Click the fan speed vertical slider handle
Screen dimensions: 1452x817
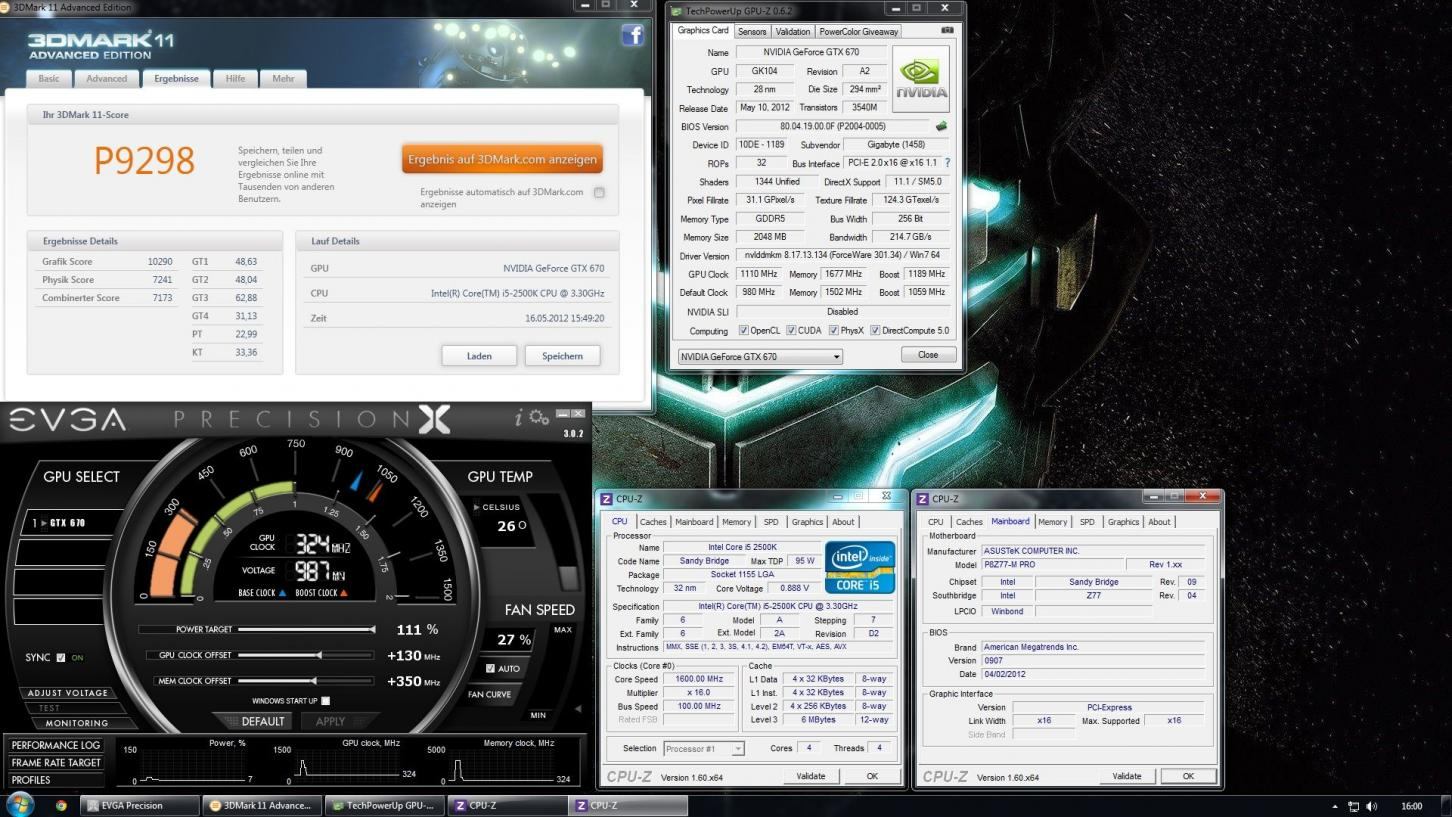569,578
